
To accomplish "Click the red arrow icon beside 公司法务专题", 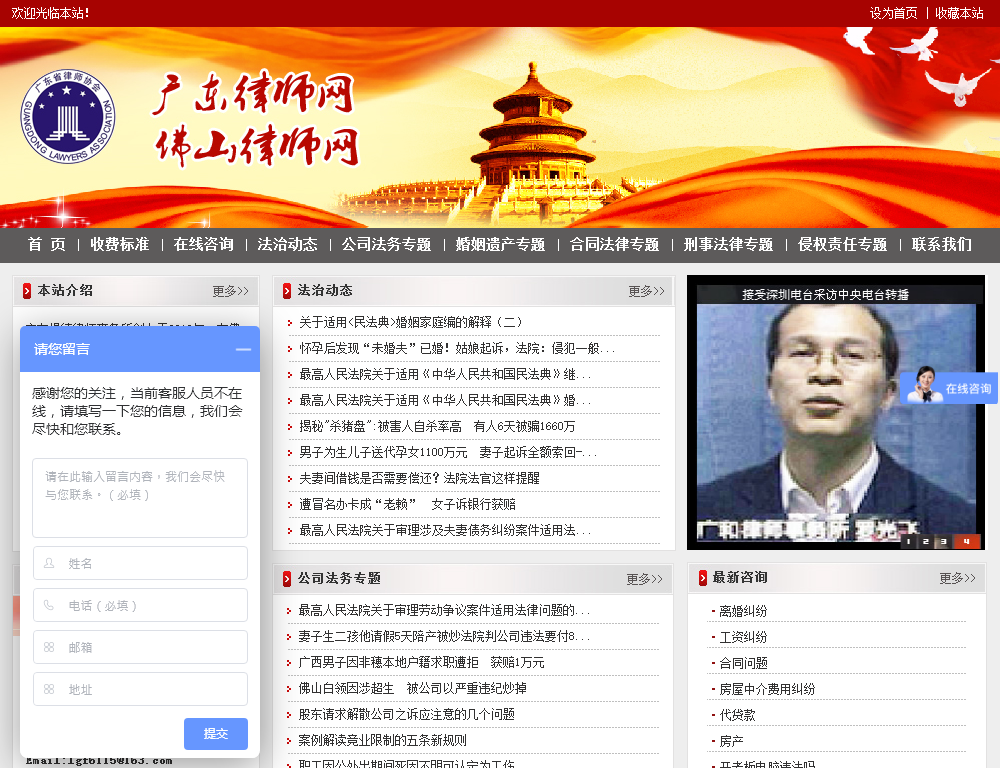I will [287, 579].
